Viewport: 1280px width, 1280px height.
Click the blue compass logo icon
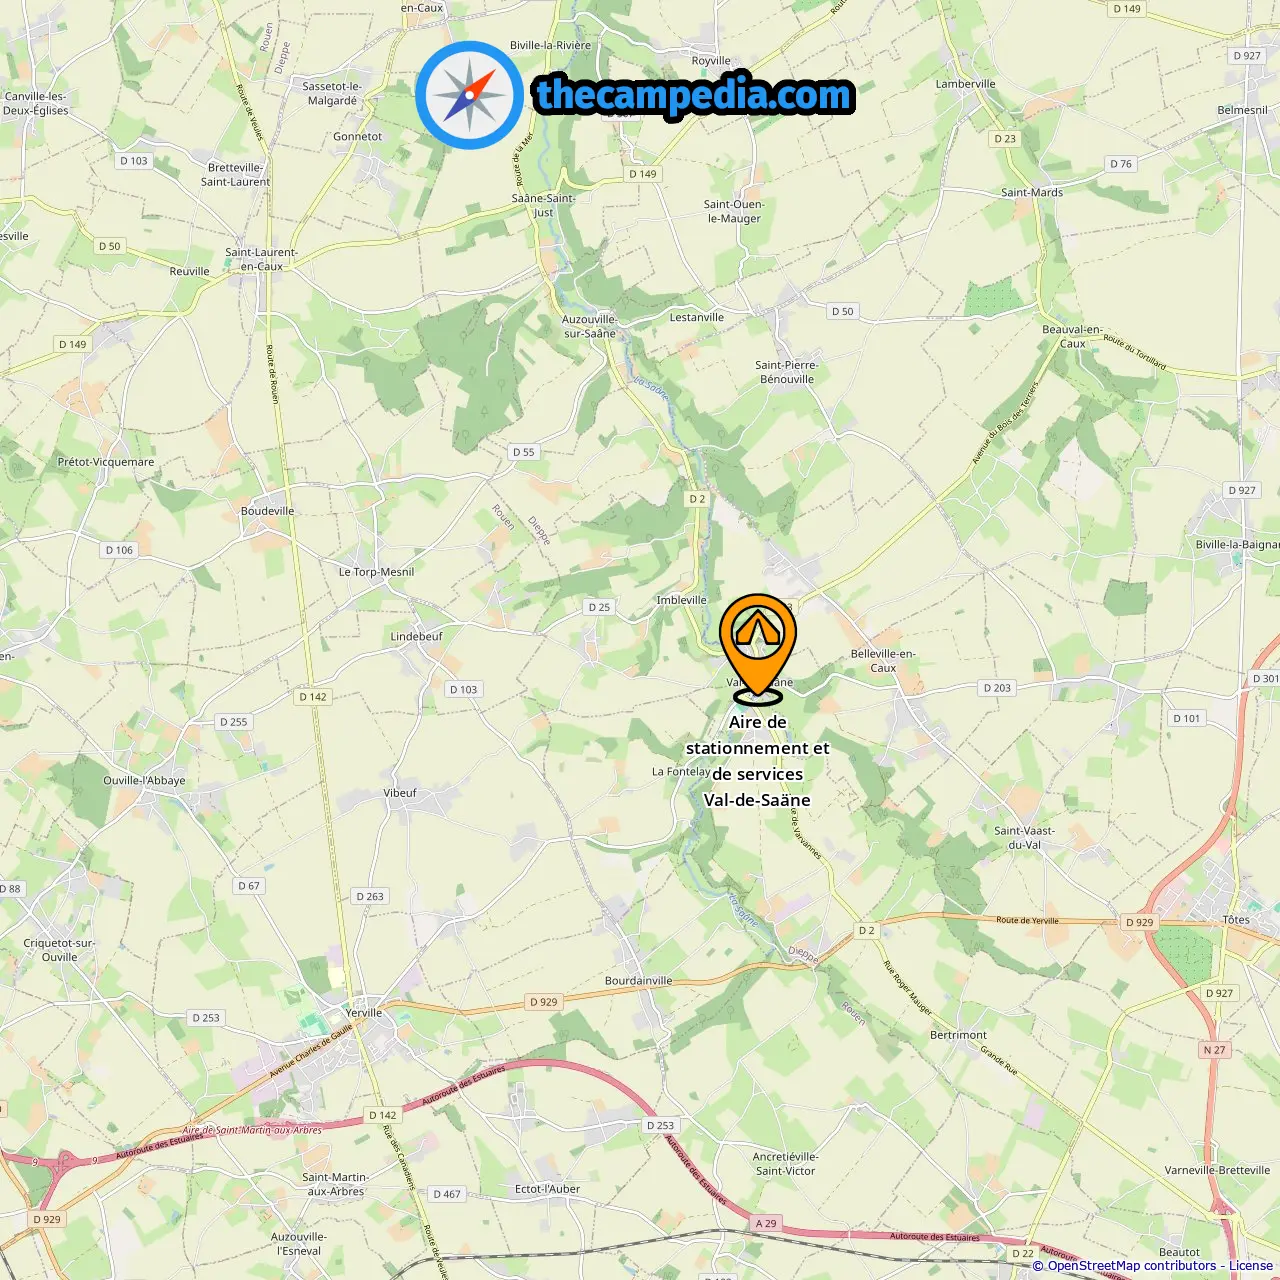click(x=469, y=95)
